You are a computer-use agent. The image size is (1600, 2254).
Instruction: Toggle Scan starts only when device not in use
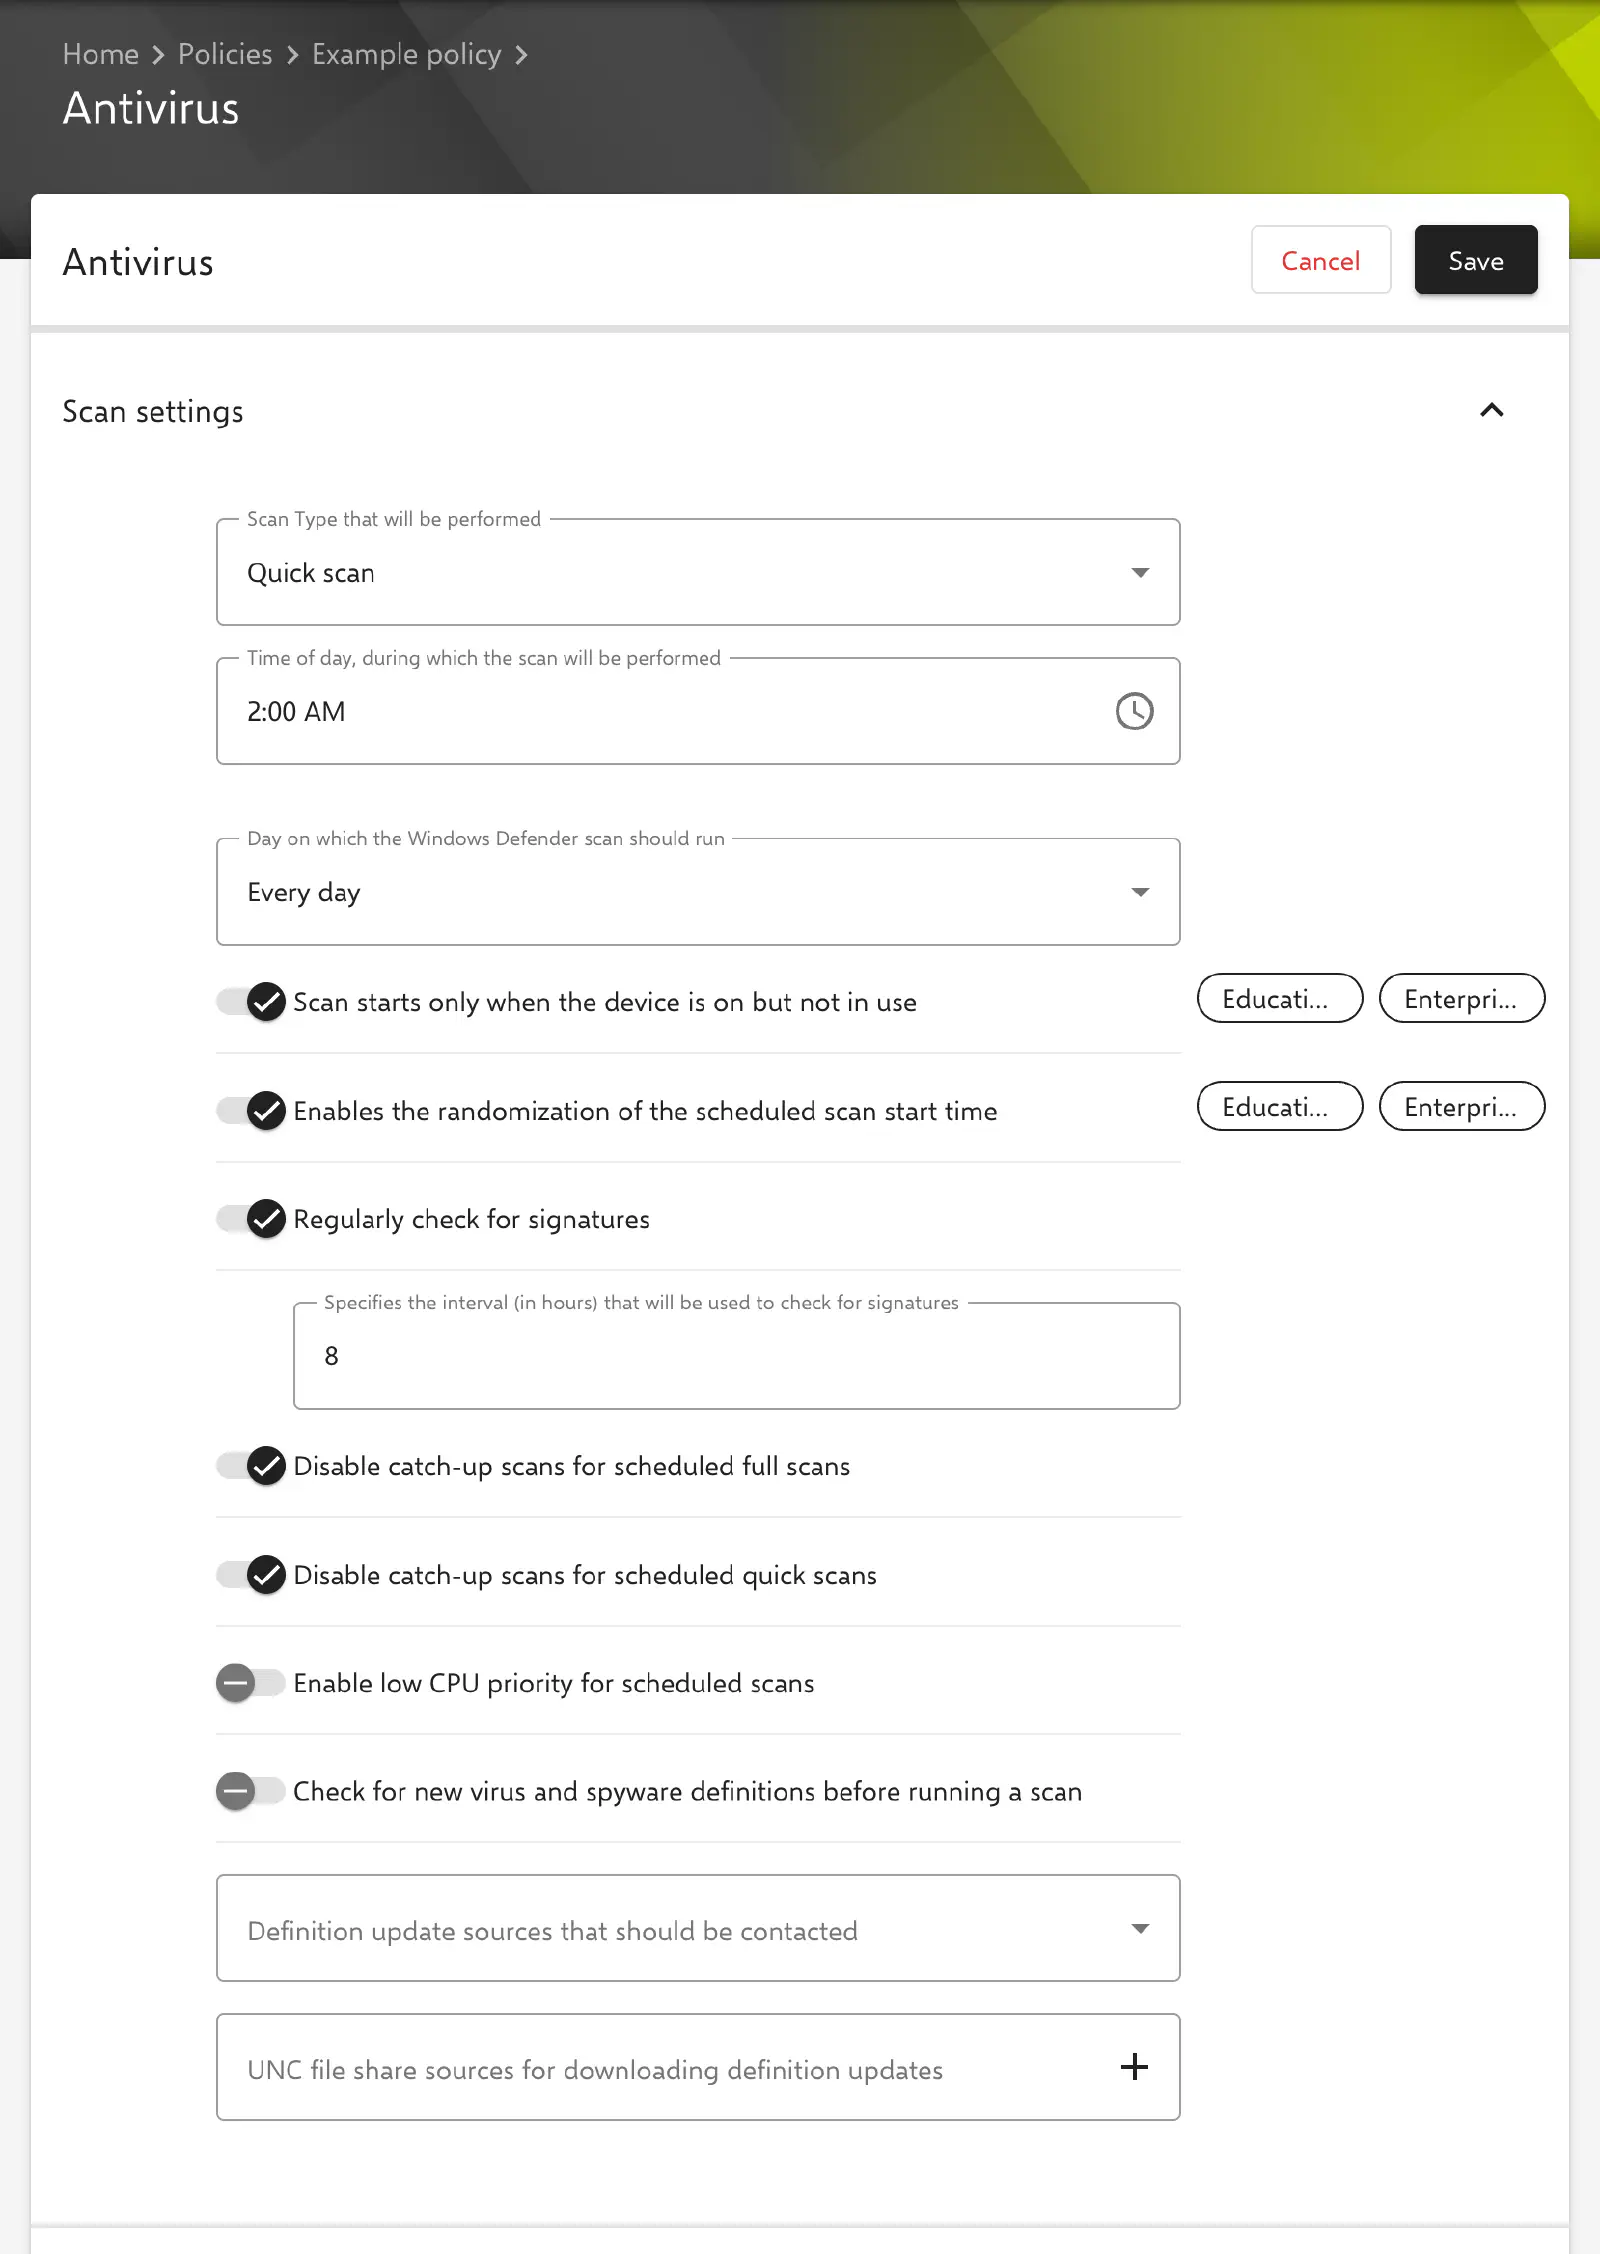[252, 1002]
